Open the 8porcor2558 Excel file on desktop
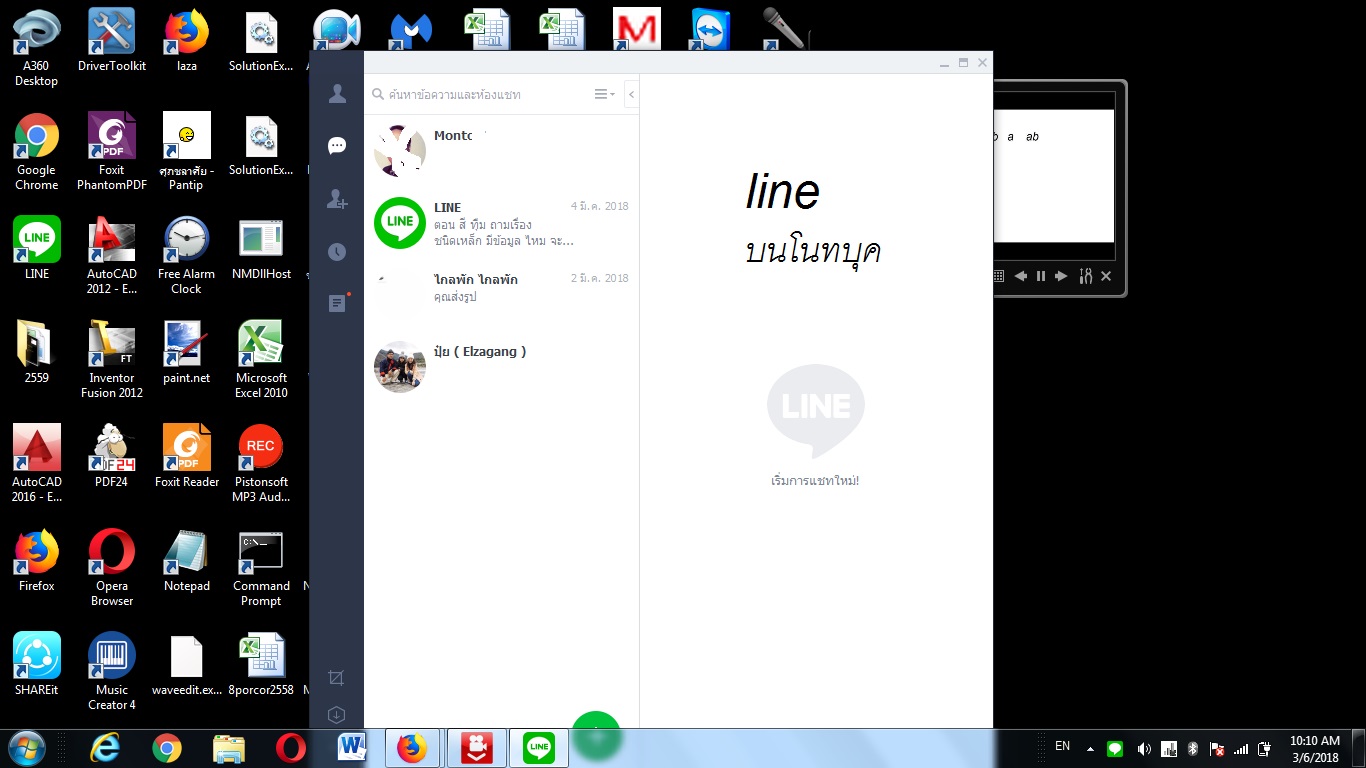This screenshot has height=768, width=1366. click(x=261, y=664)
